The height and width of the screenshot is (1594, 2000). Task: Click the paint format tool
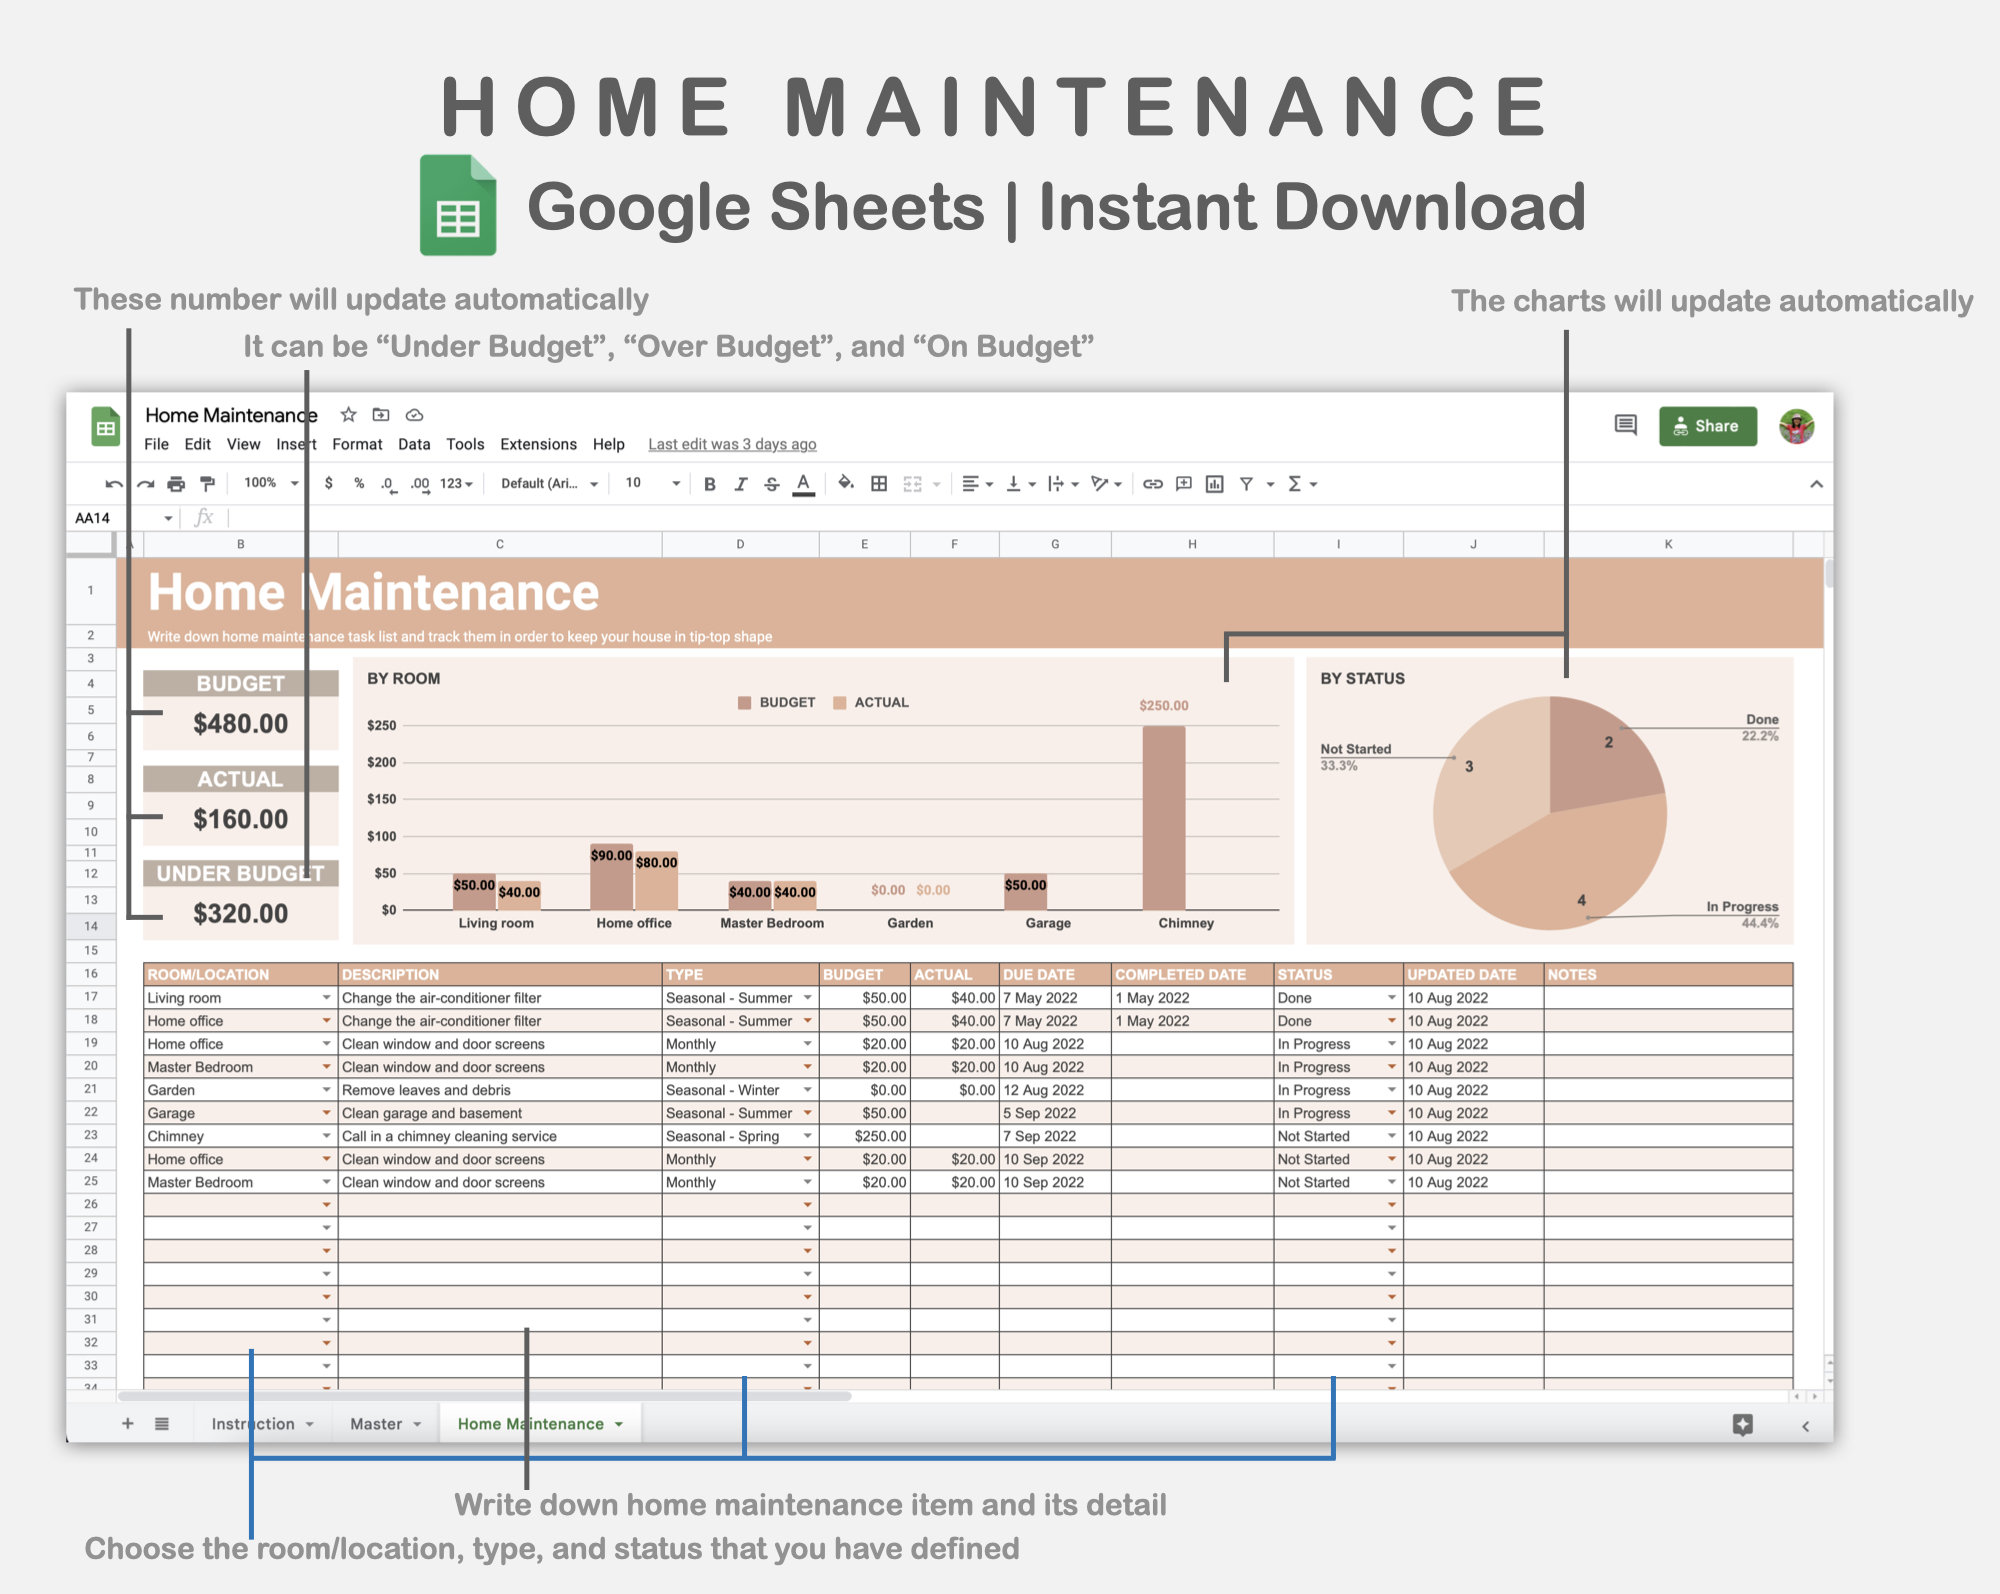point(207,484)
